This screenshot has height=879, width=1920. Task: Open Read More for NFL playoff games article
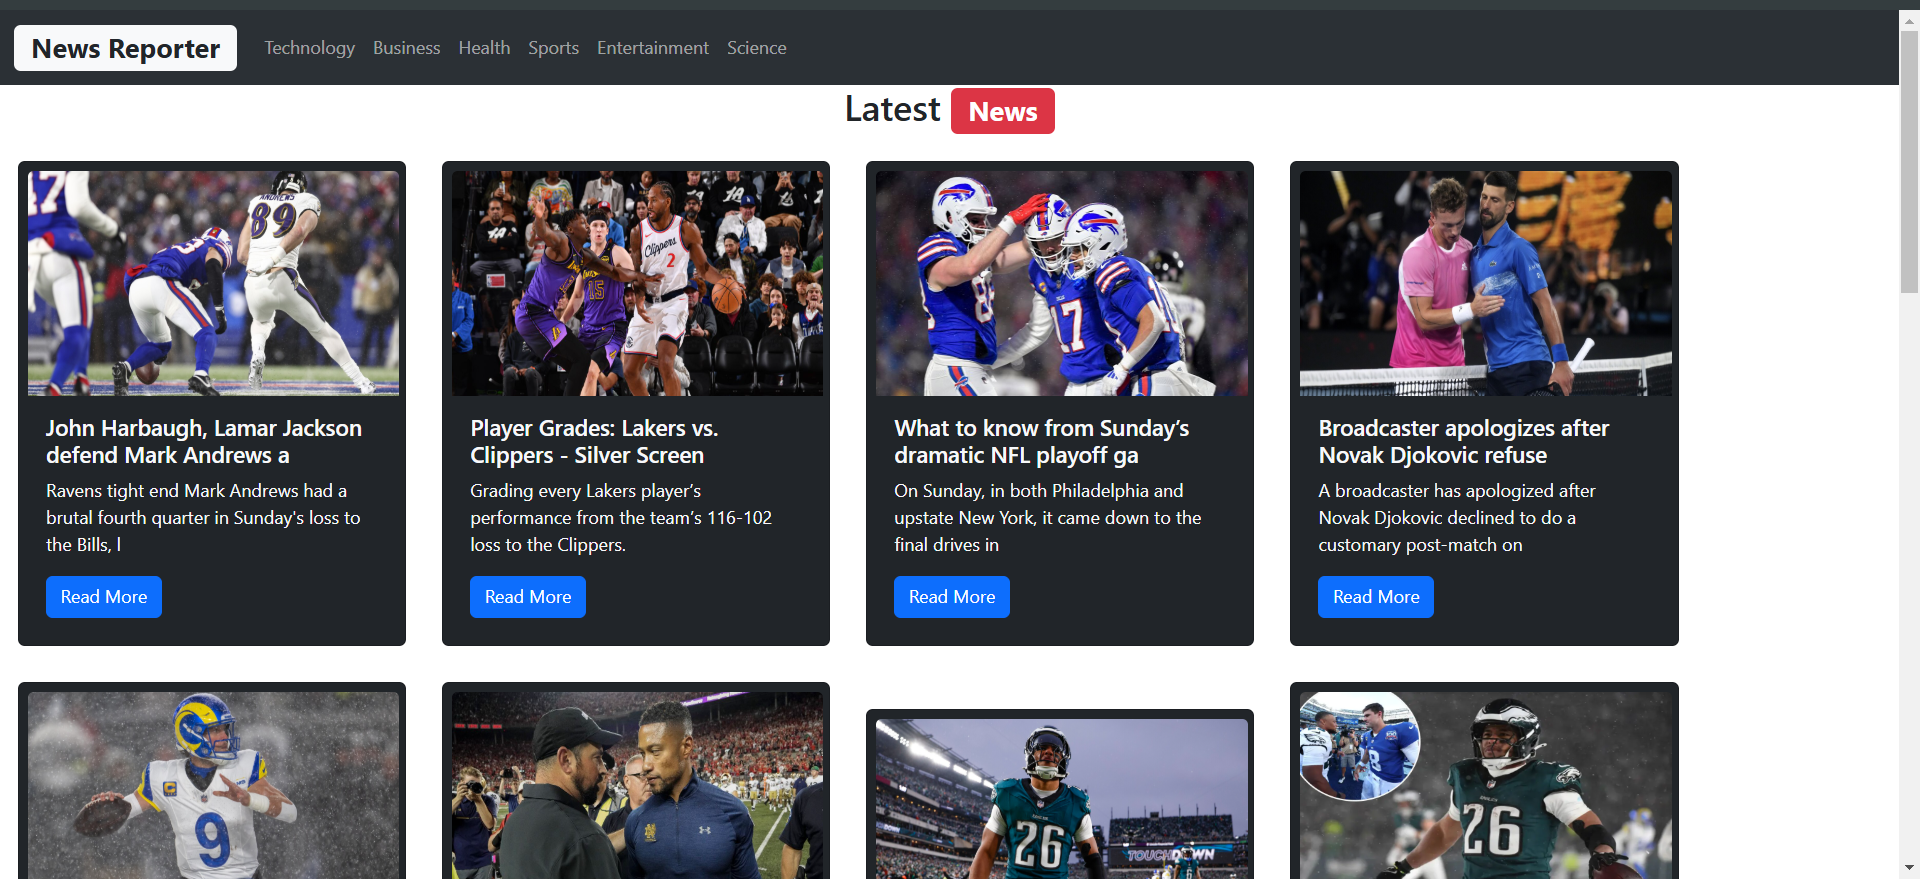pos(952,597)
